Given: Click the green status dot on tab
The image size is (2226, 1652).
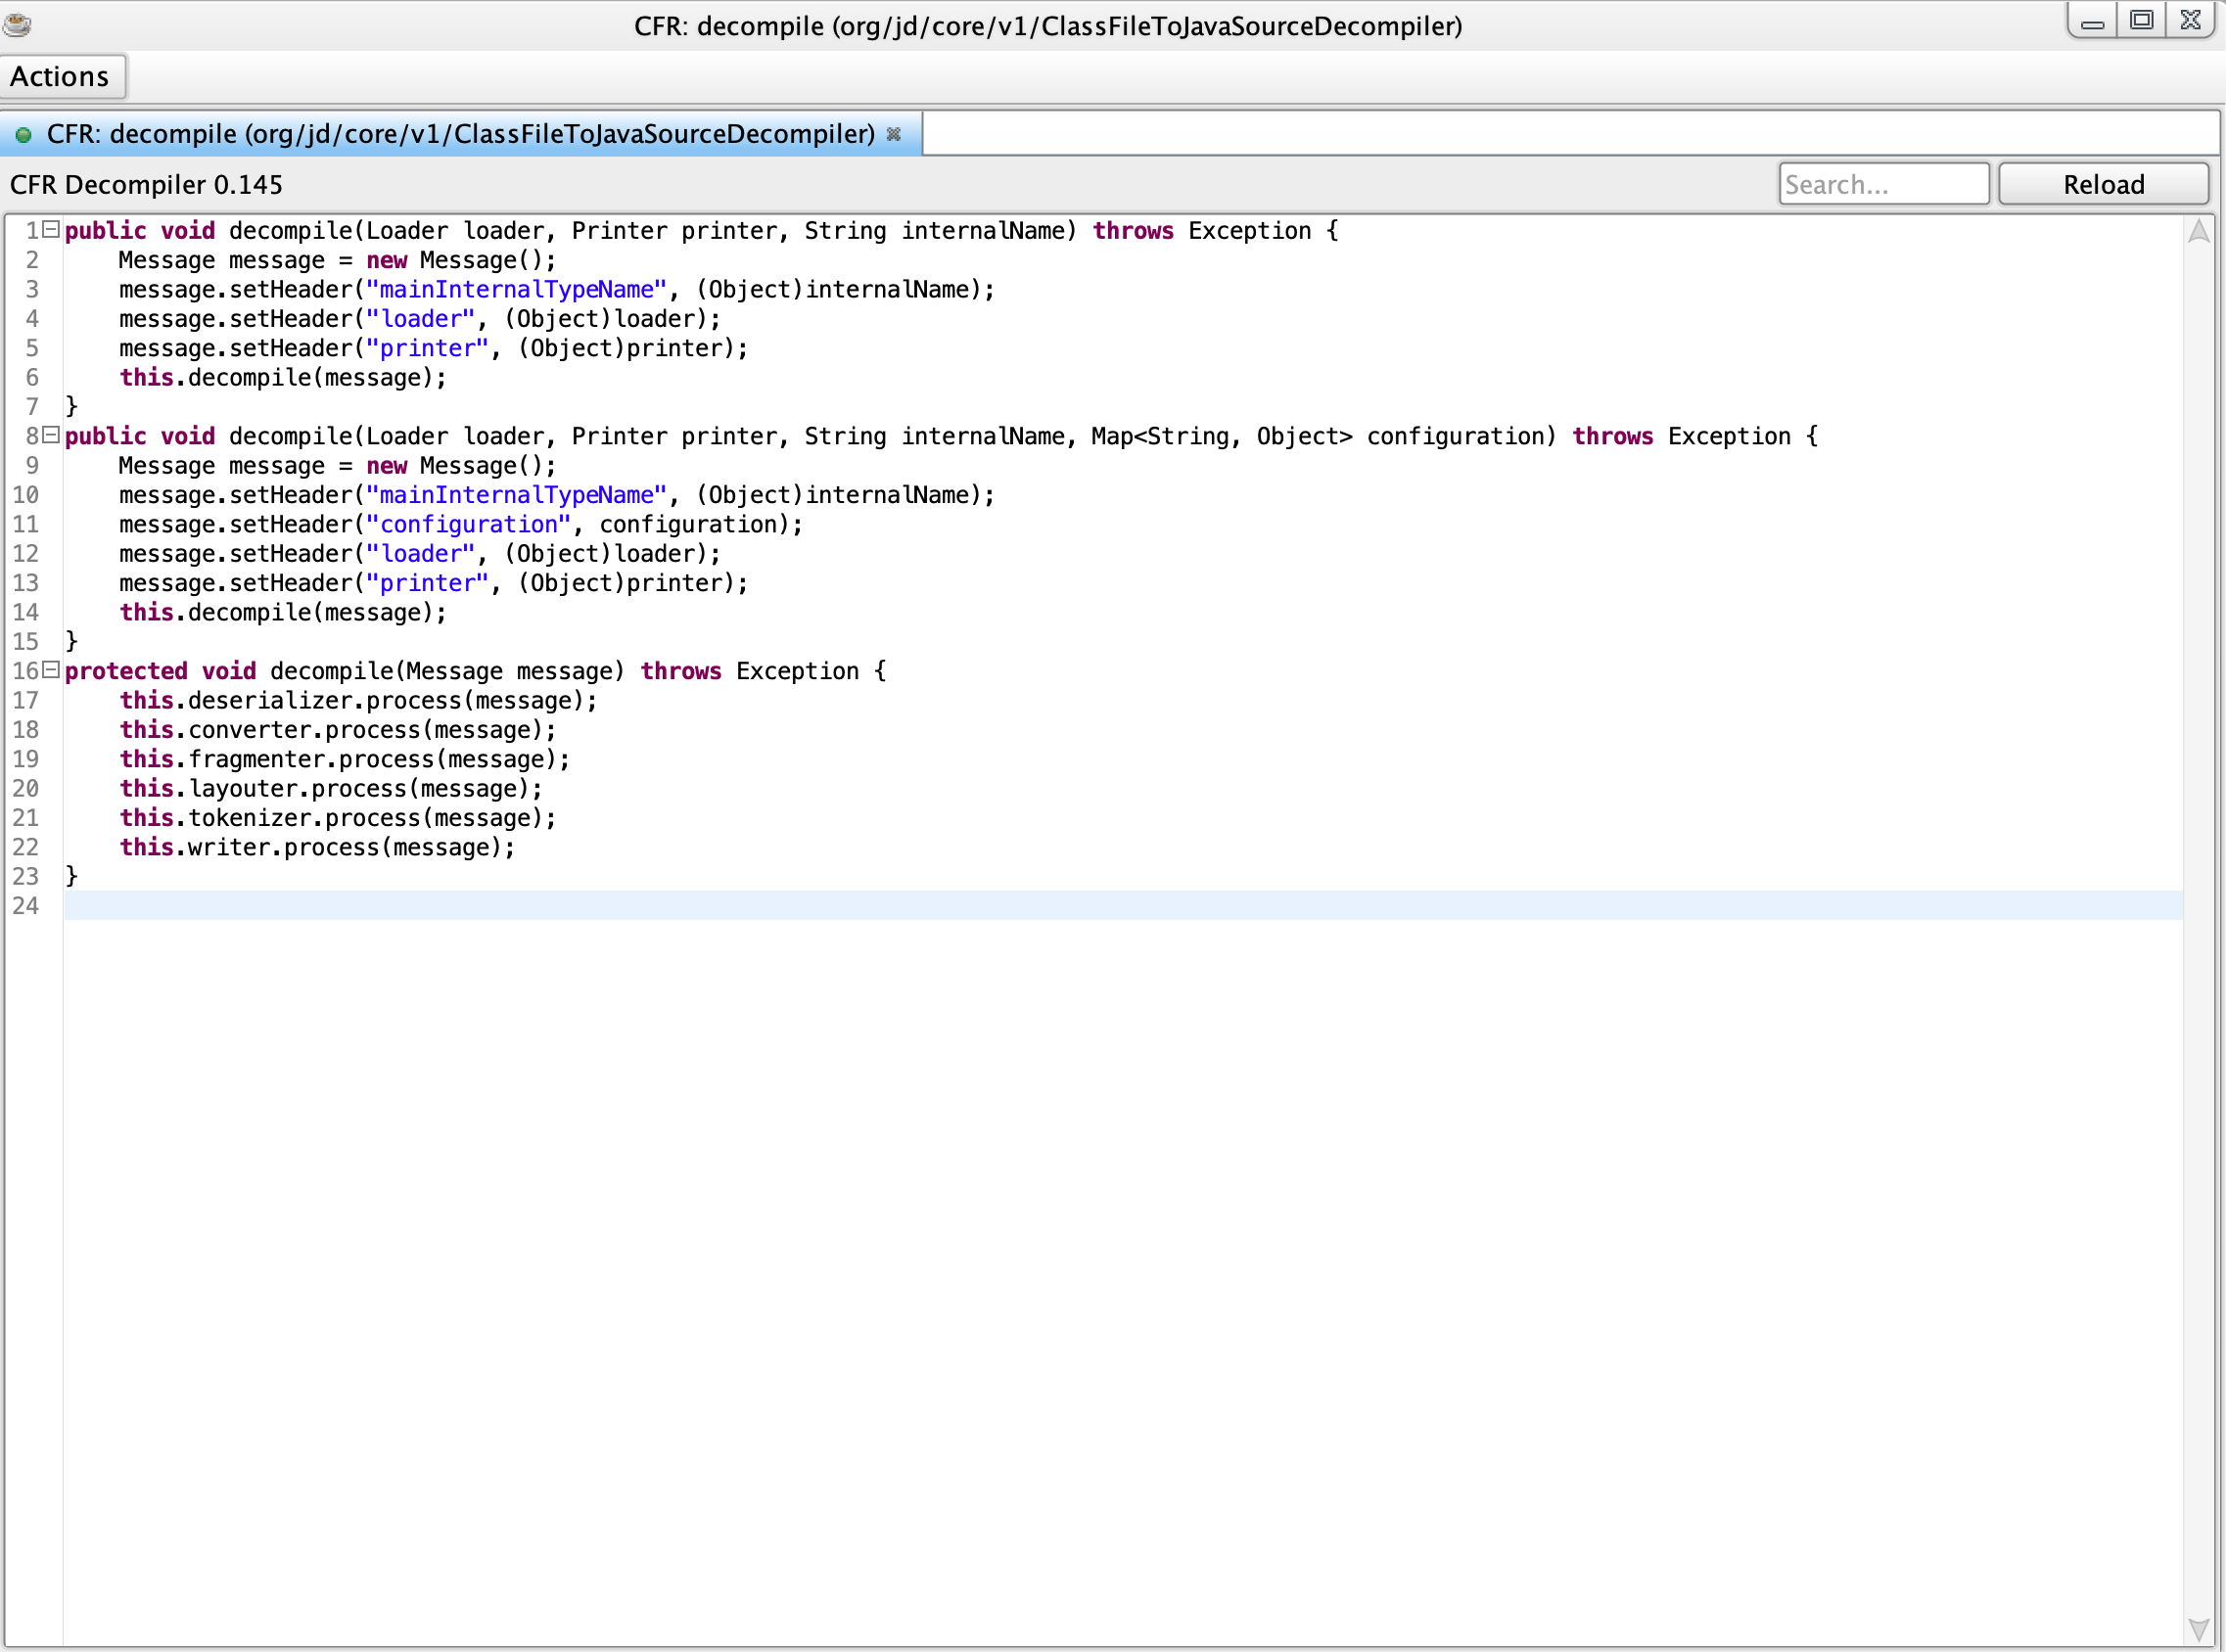Looking at the screenshot, I should point(23,134).
